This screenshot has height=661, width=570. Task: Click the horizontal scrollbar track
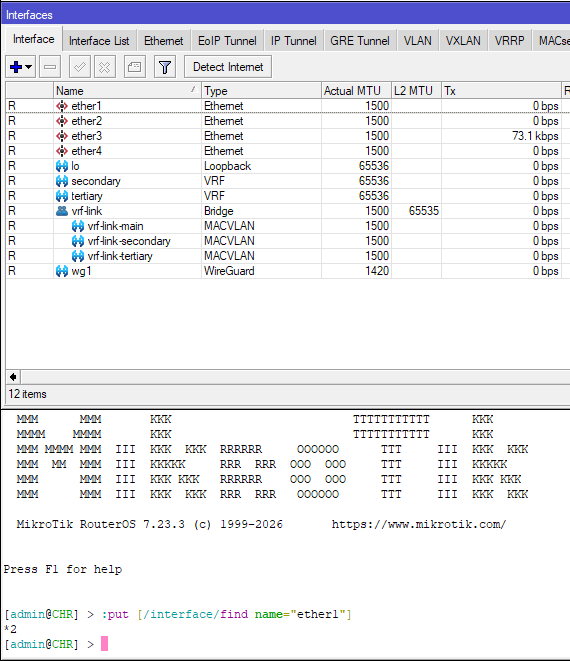coord(295,377)
